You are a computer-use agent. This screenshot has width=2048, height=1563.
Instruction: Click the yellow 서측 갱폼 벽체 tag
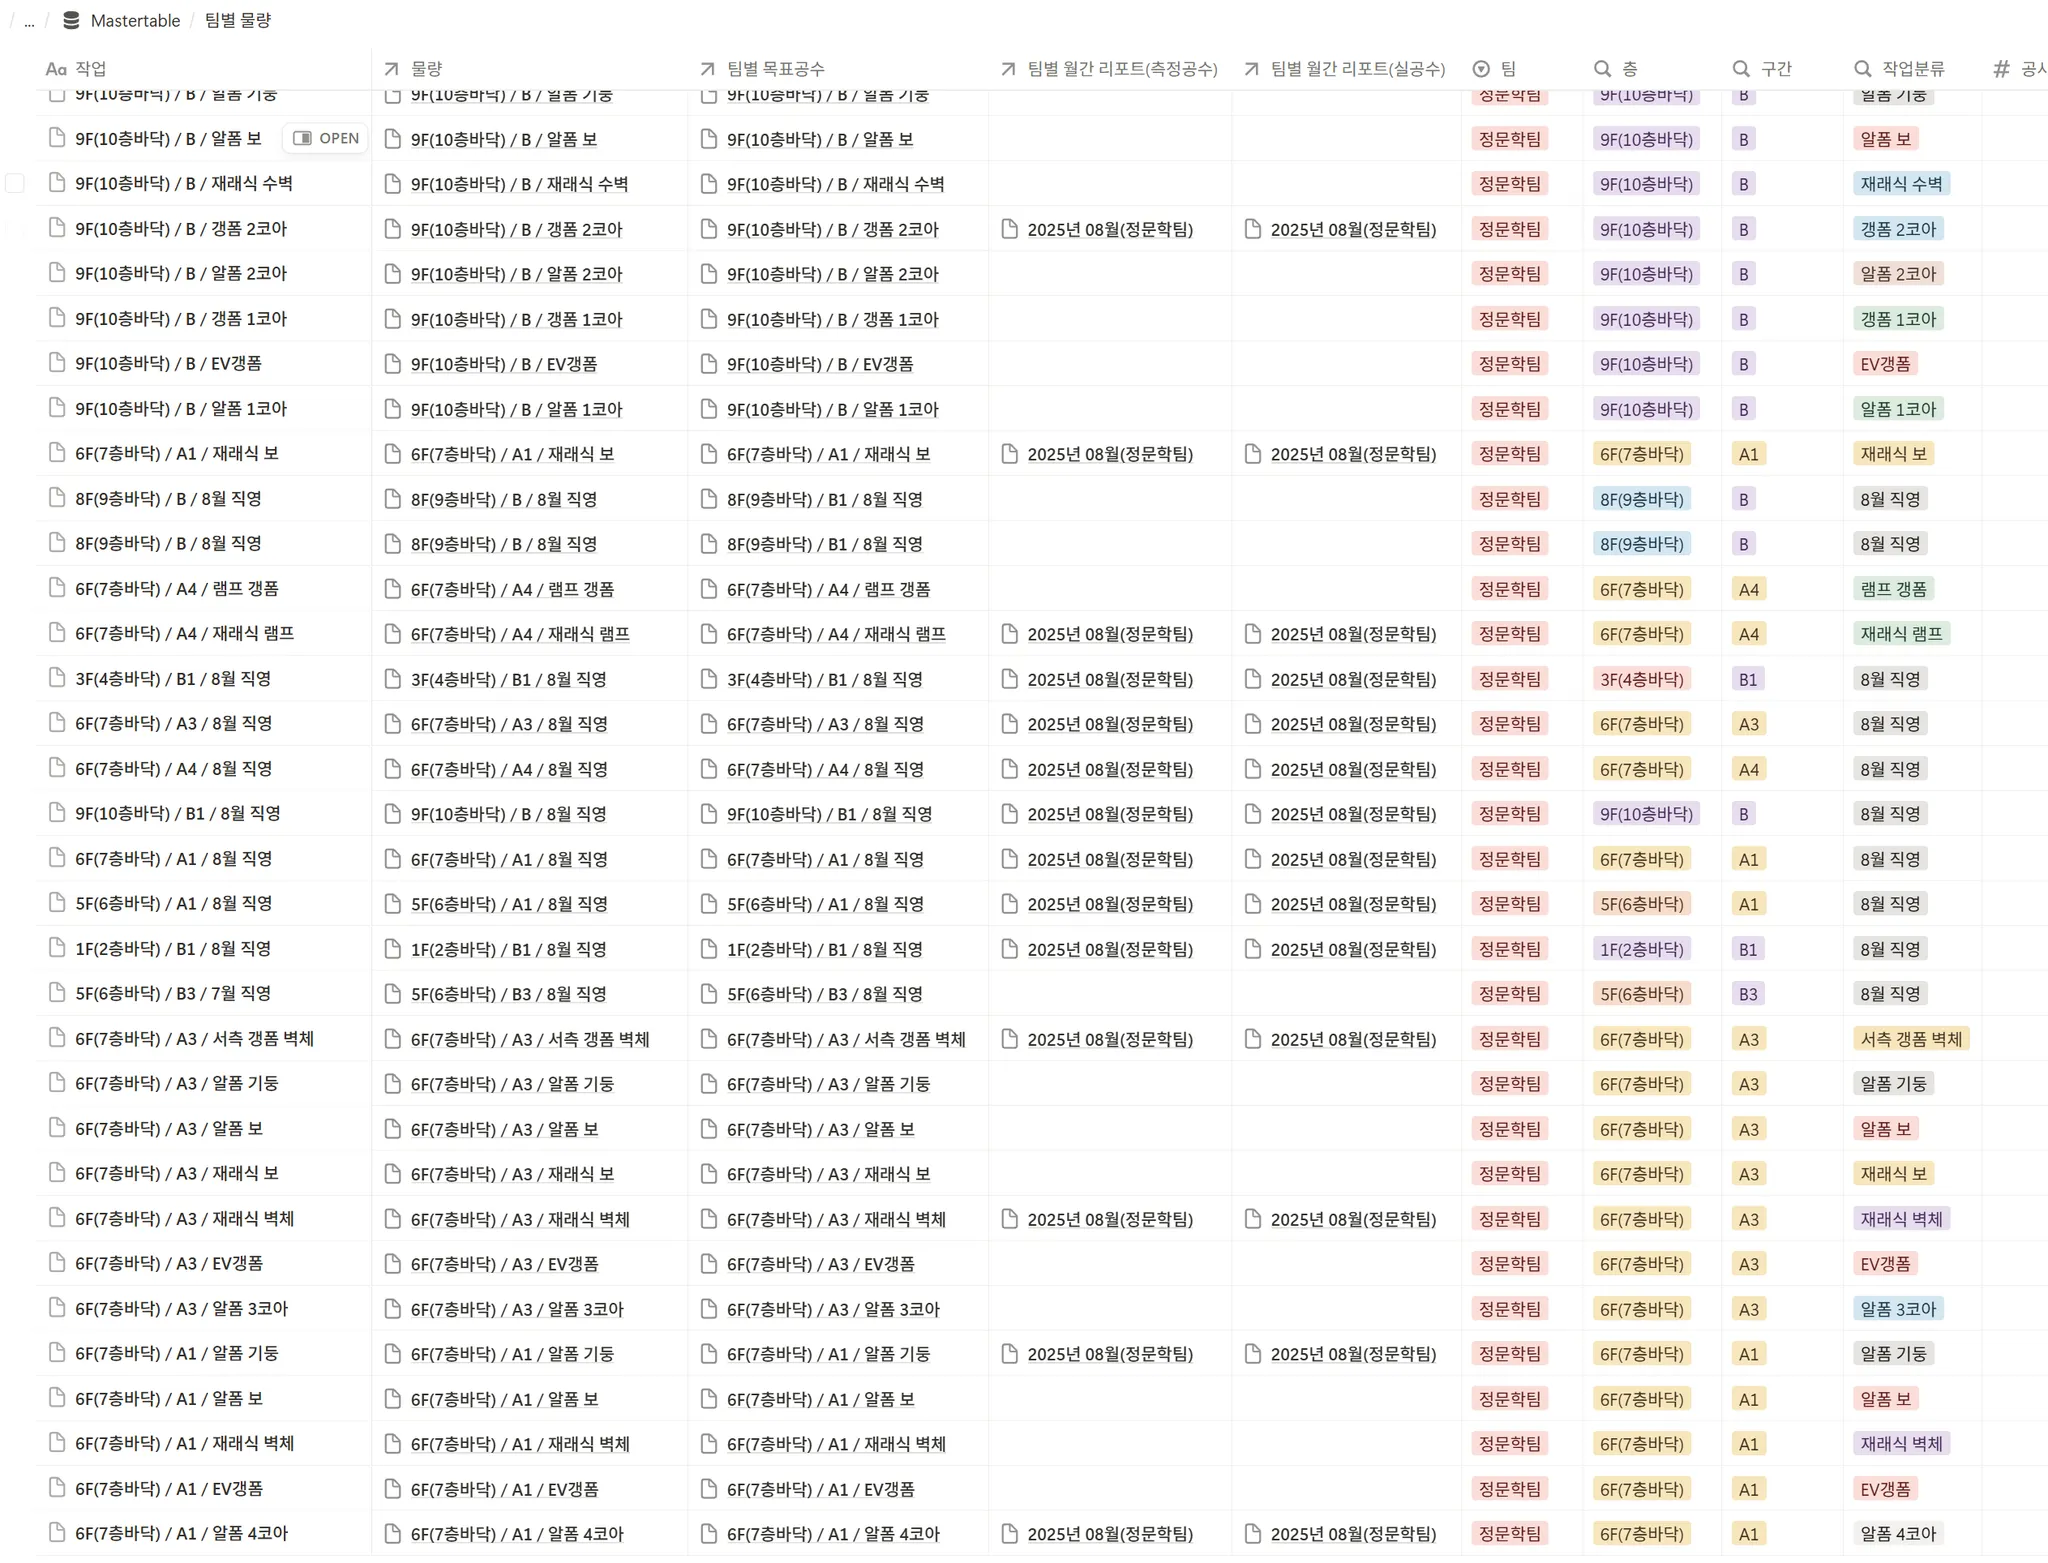[1910, 1039]
